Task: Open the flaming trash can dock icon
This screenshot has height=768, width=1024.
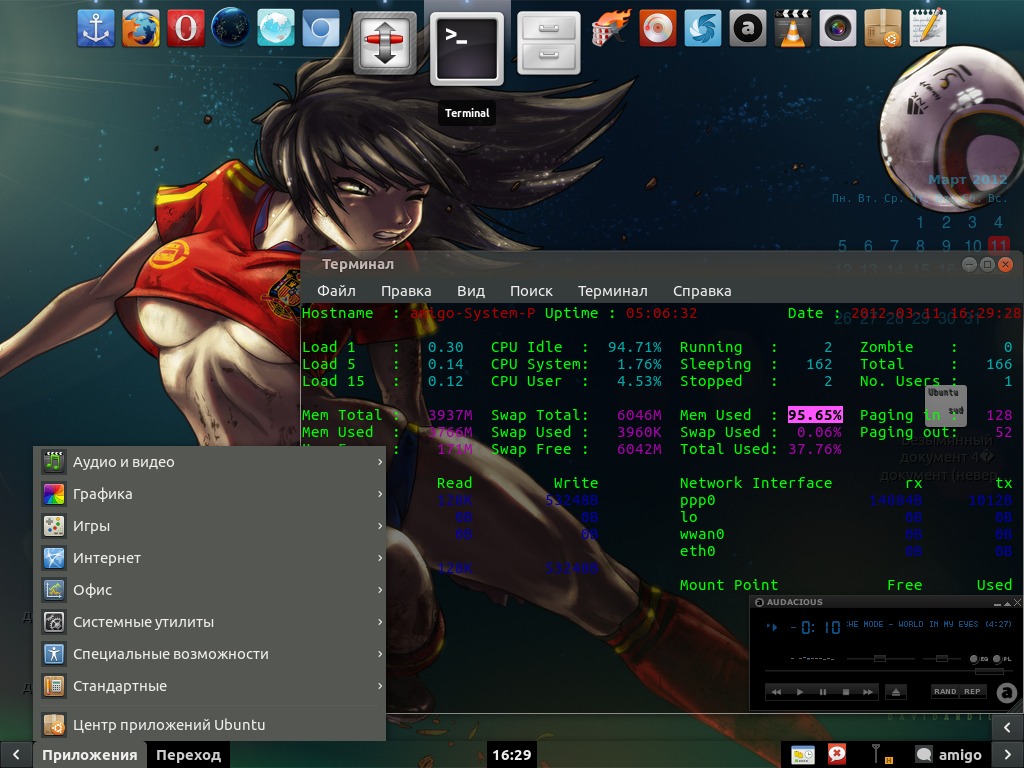Action: 611,28
